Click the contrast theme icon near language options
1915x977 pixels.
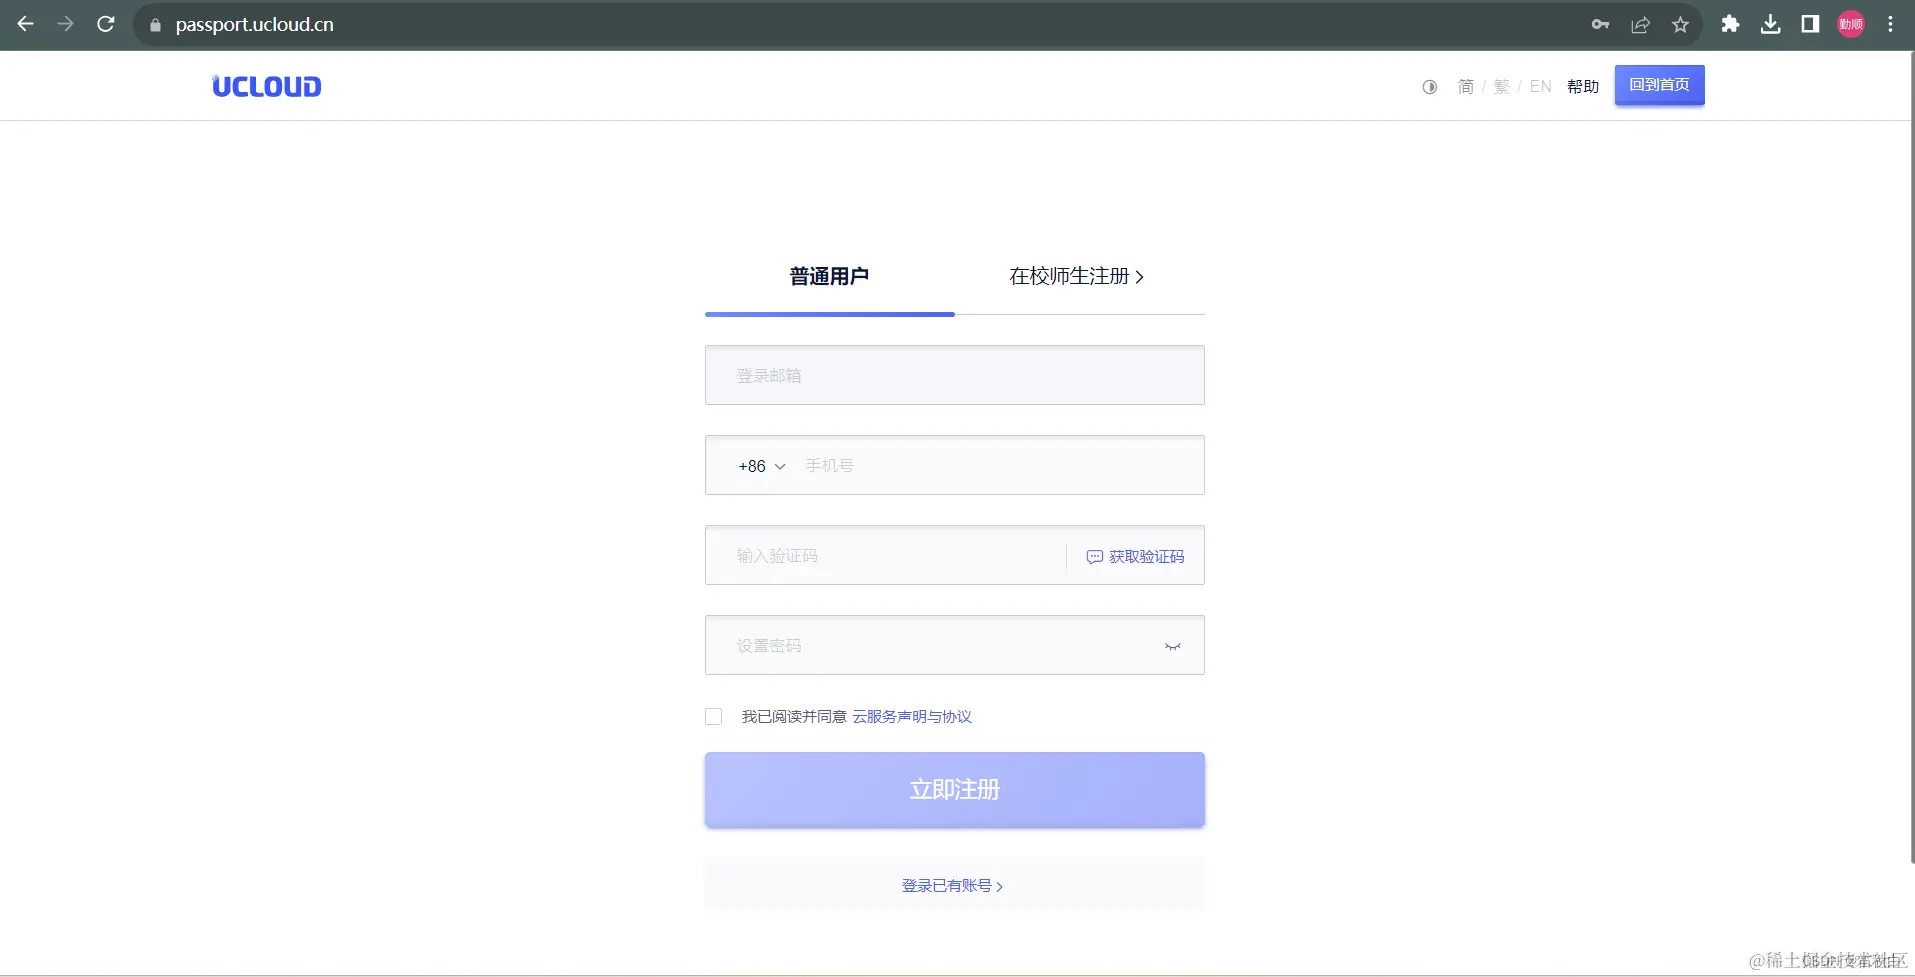[1429, 86]
